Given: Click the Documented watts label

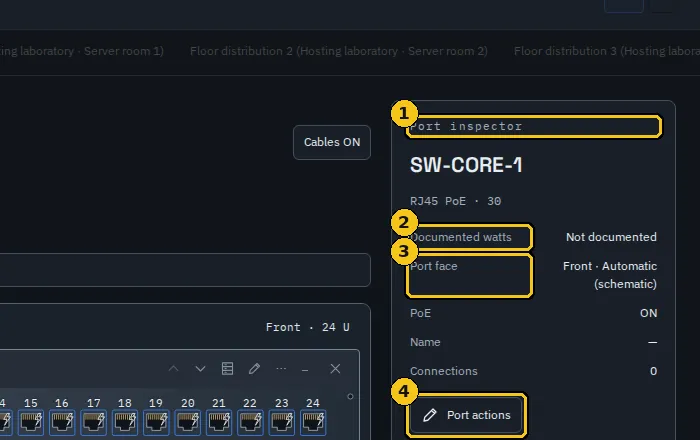Looking at the screenshot, I should click(x=461, y=237).
